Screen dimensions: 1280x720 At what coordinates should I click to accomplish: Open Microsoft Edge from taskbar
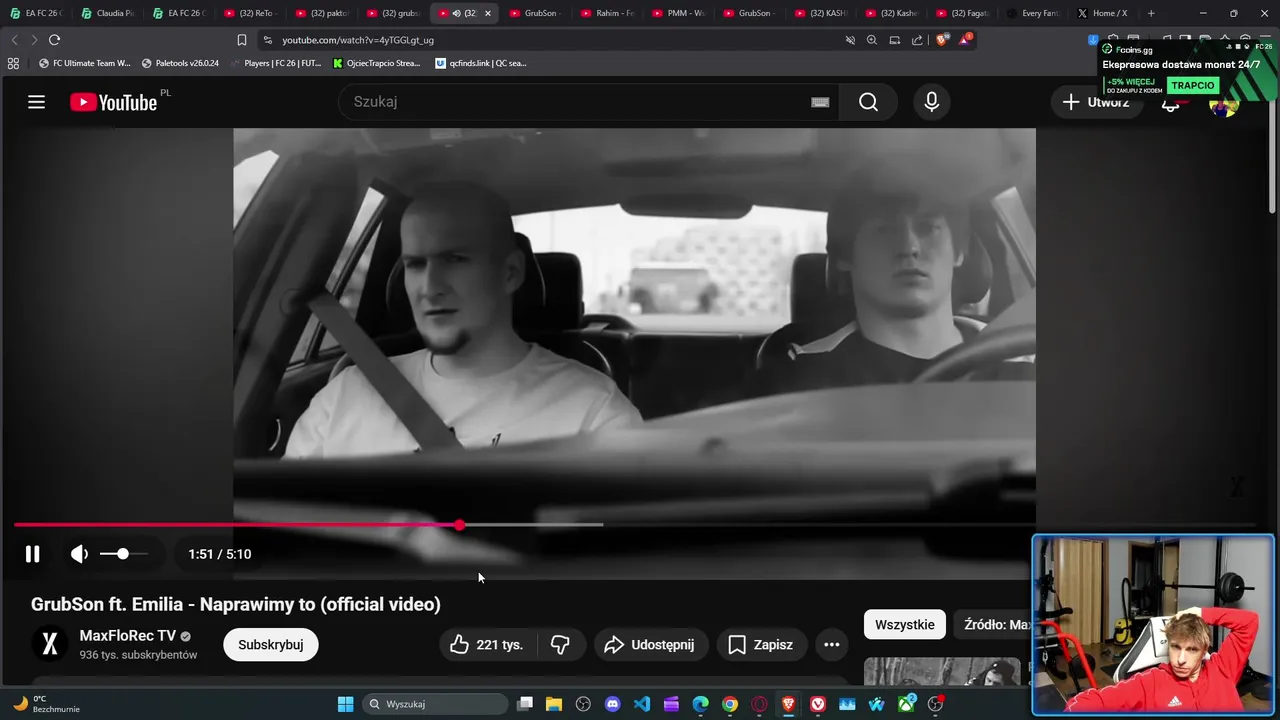coord(701,704)
